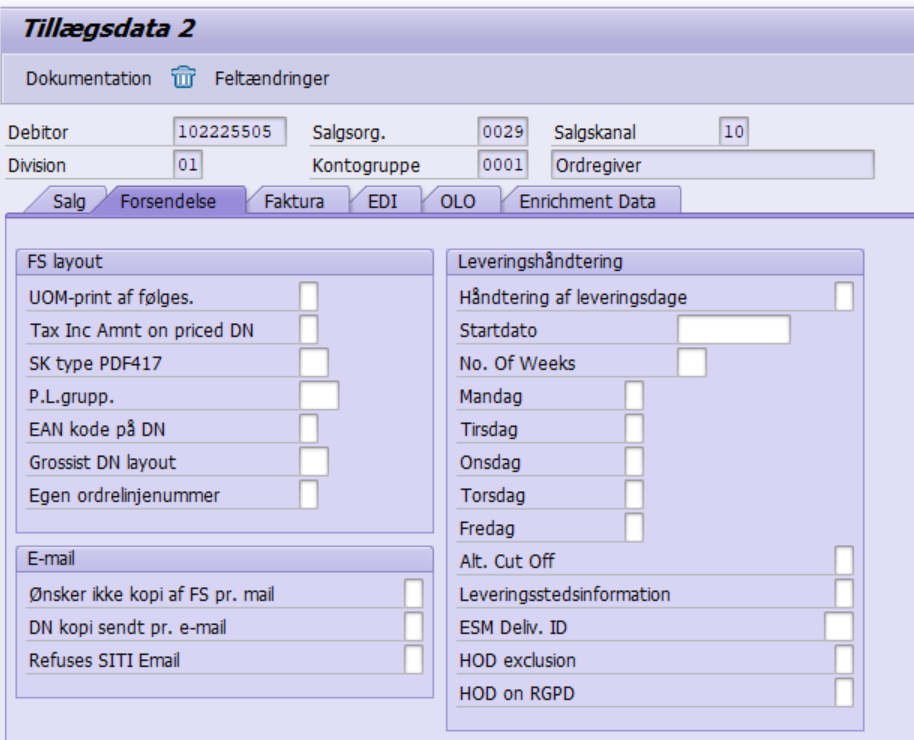Switch to the OLO tab
914x740 pixels.
[x=457, y=201]
